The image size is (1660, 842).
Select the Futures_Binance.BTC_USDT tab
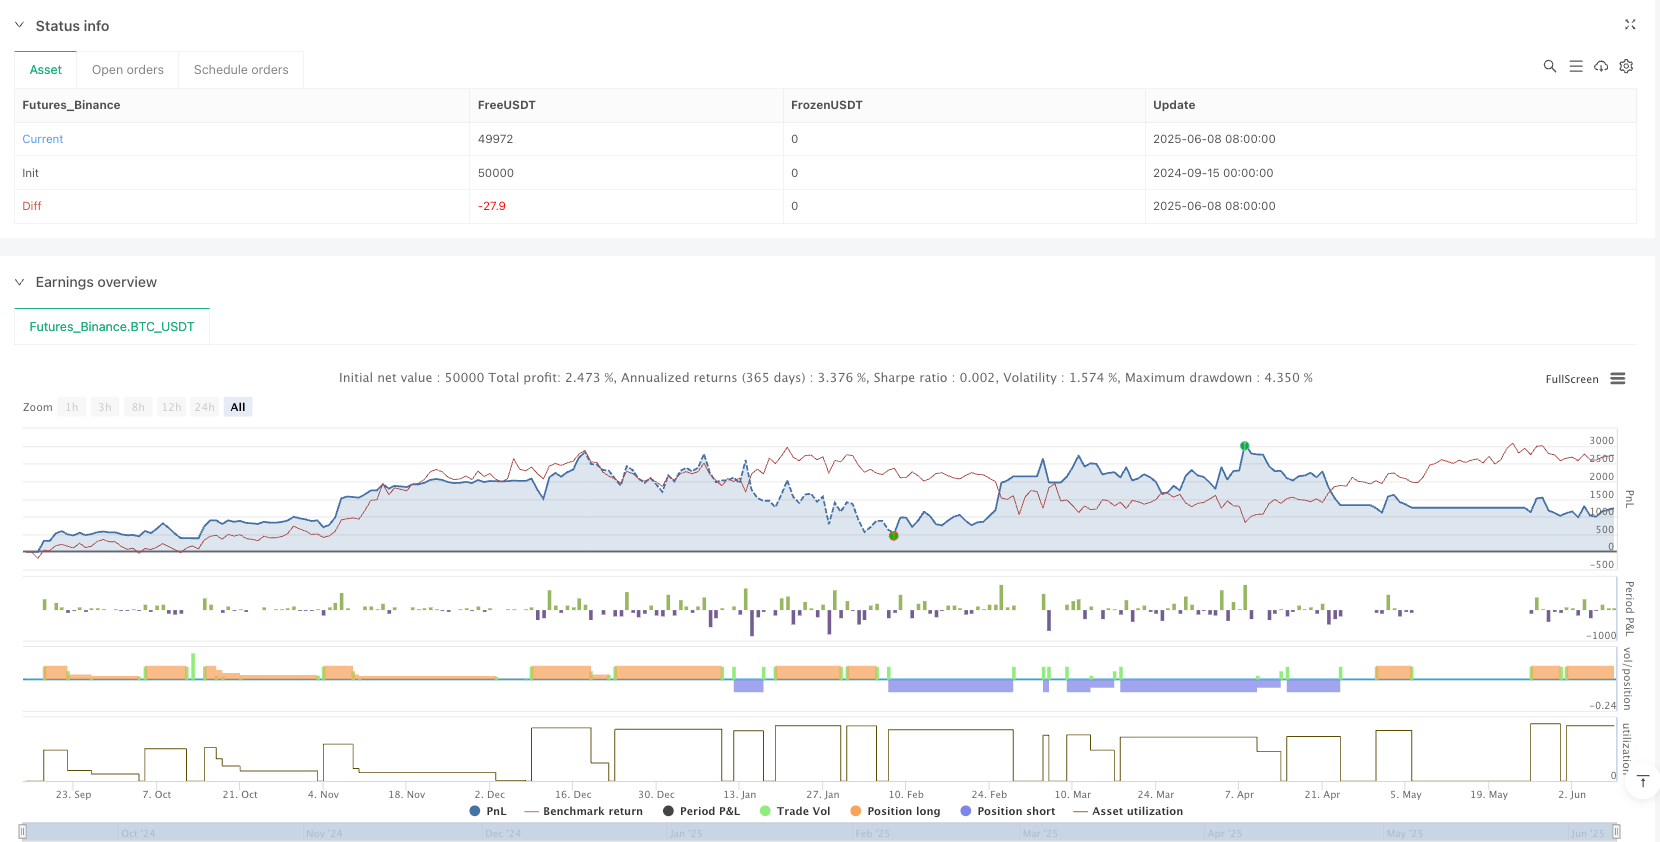[x=112, y=327]
